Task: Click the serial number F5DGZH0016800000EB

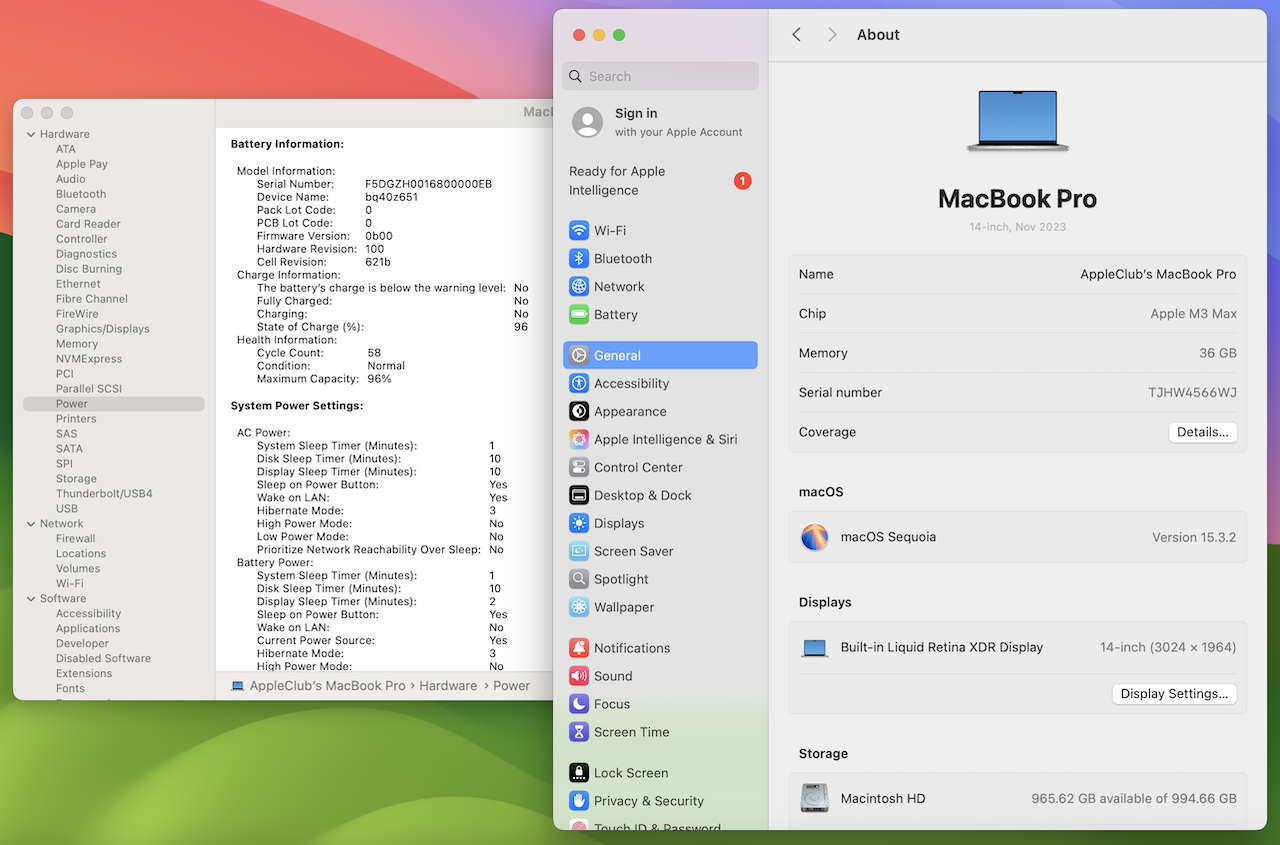Action: point(428,184)
